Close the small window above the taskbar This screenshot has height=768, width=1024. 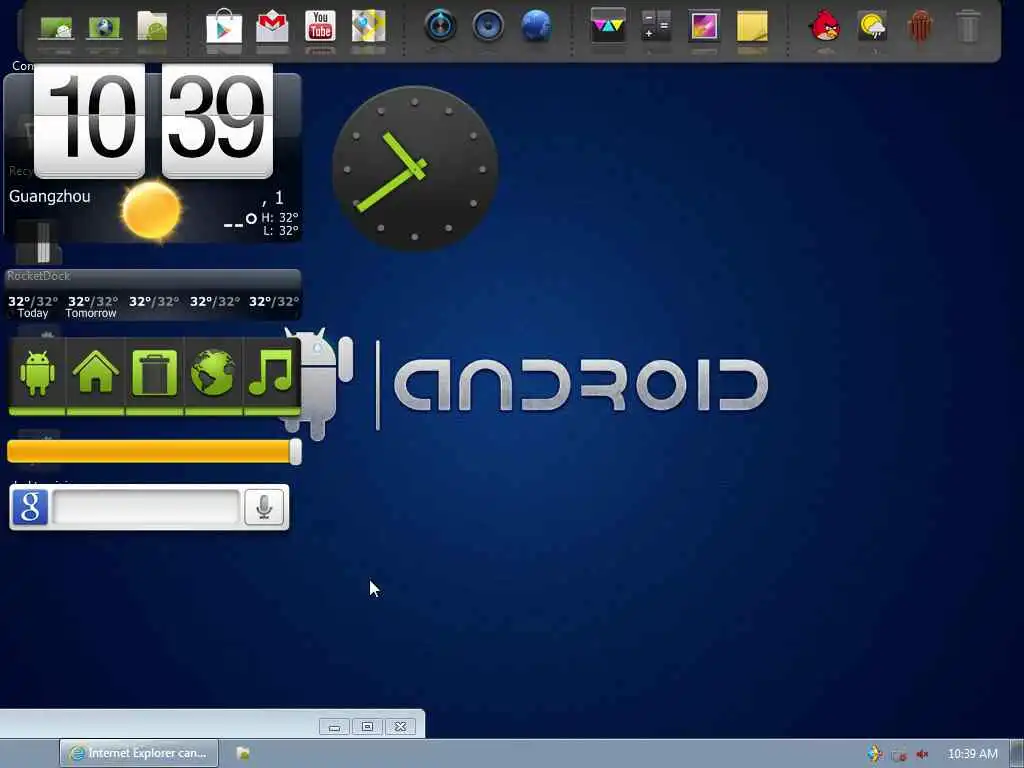400,727
